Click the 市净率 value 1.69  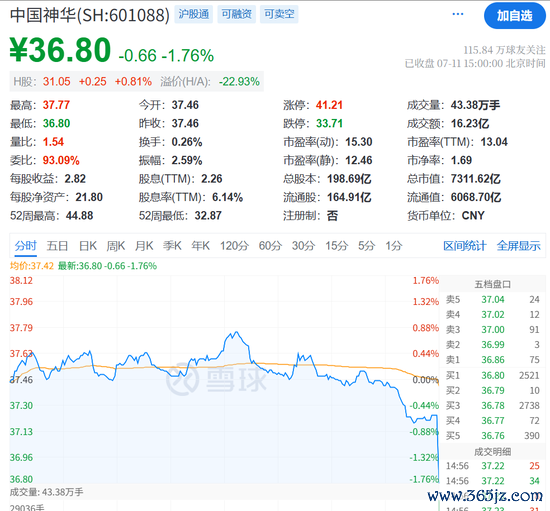461,160
